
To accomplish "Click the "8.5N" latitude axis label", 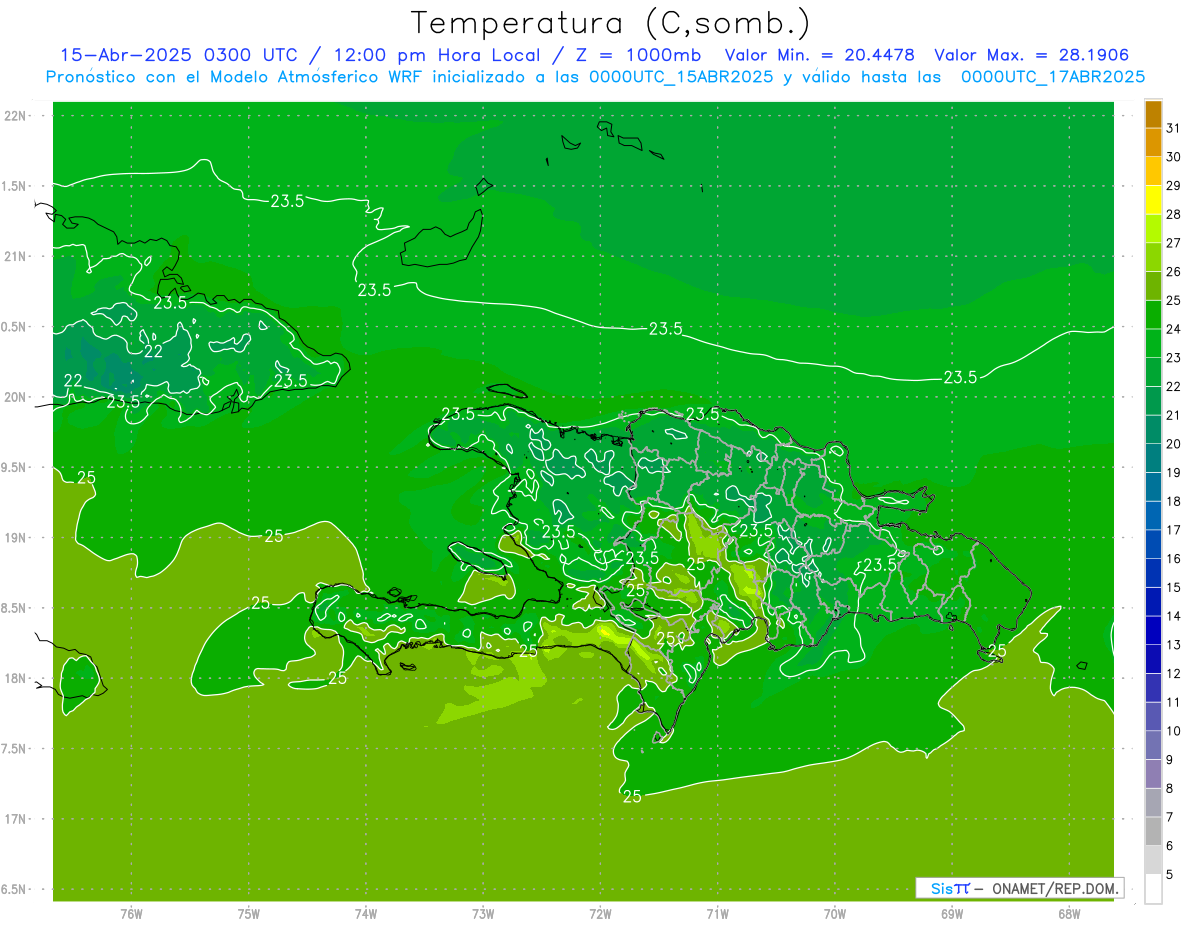I will point(16,608).
